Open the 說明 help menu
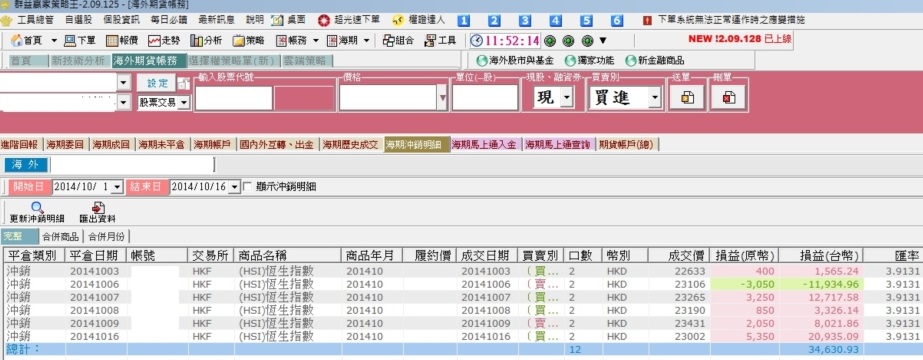The height and width of the screenshot is (360, 923). [255, 20]
